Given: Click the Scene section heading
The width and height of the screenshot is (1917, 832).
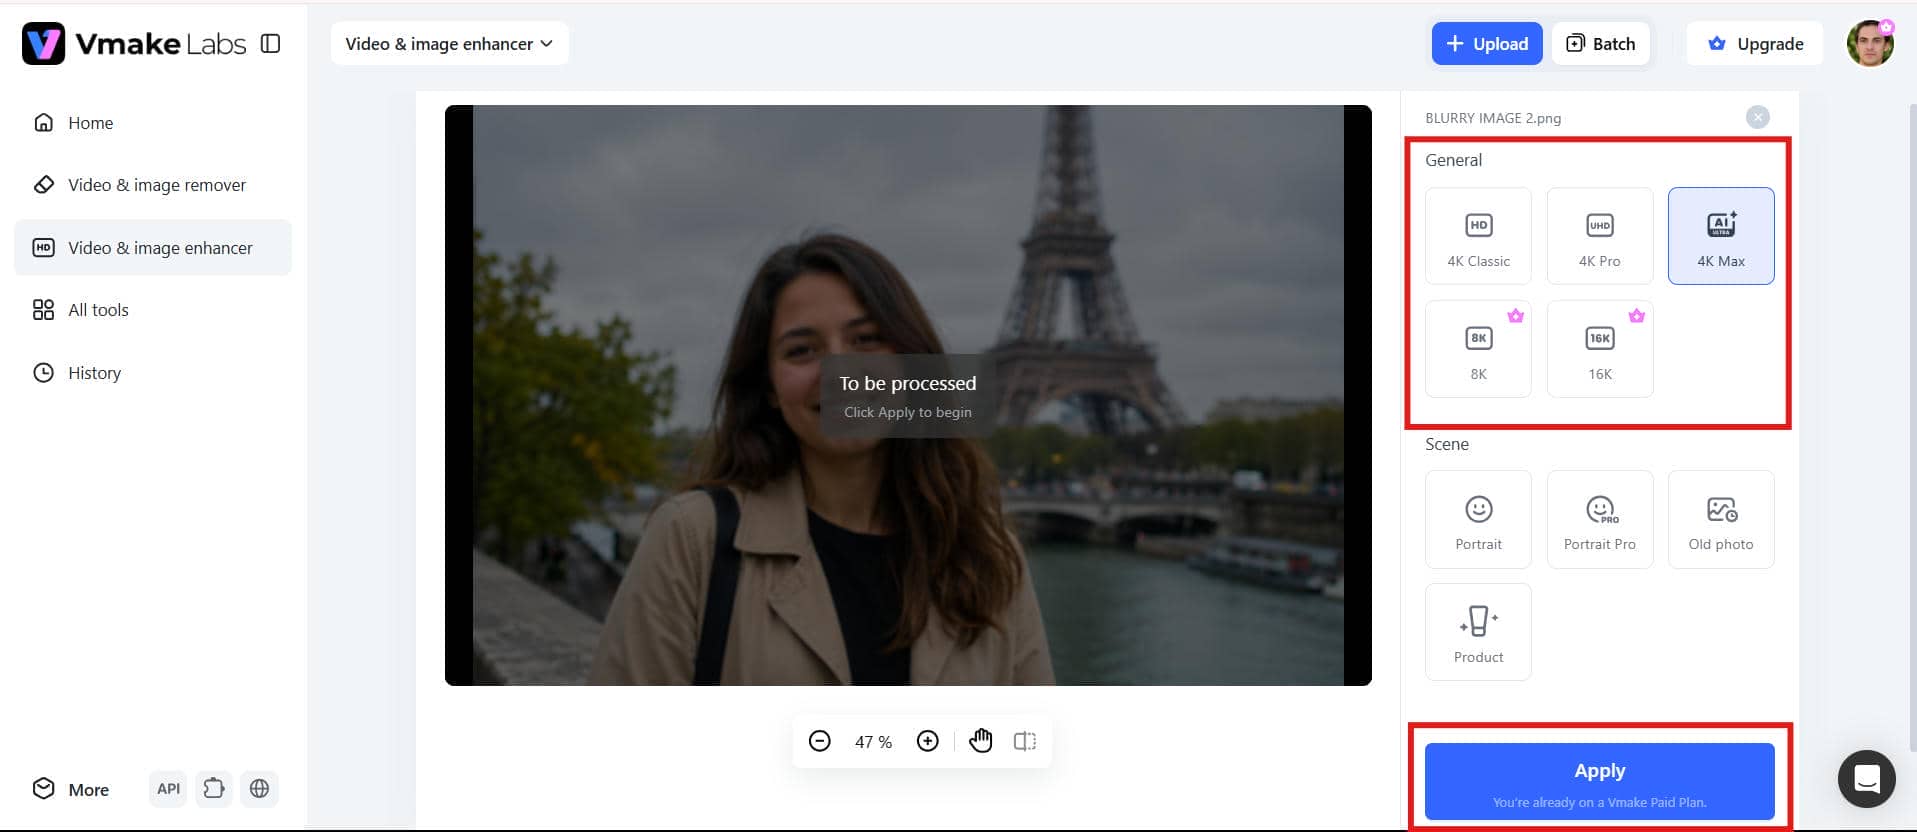Looking at the screenshot, I should click(1447, 444).
